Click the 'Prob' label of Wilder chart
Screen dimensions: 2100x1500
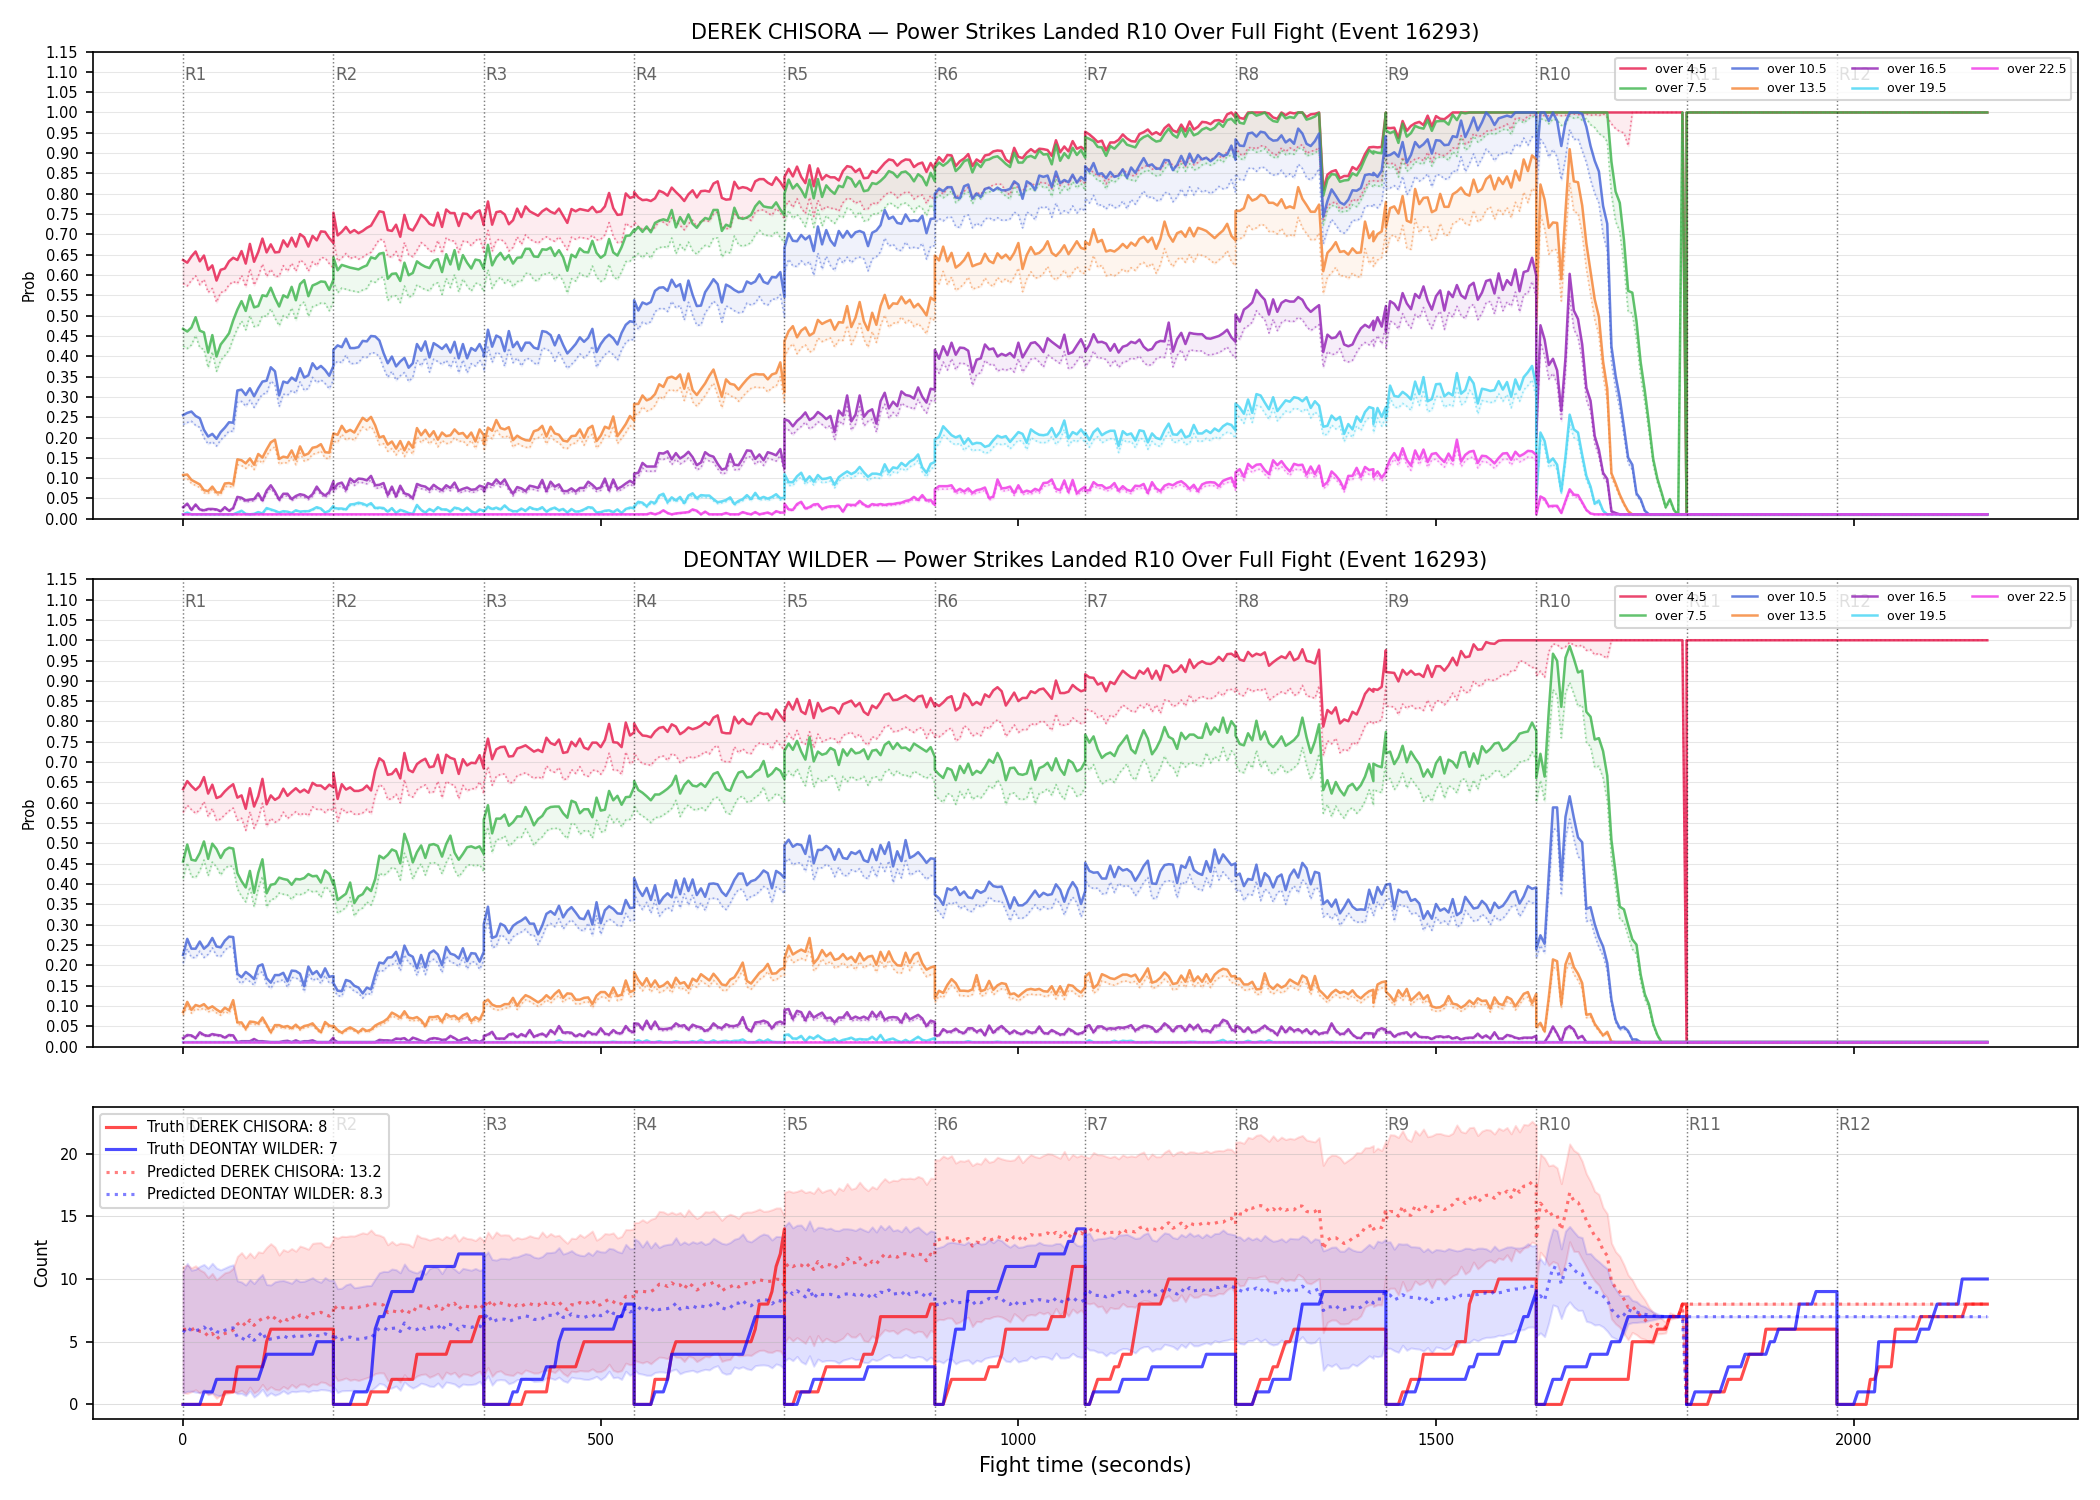click(29, 814)
